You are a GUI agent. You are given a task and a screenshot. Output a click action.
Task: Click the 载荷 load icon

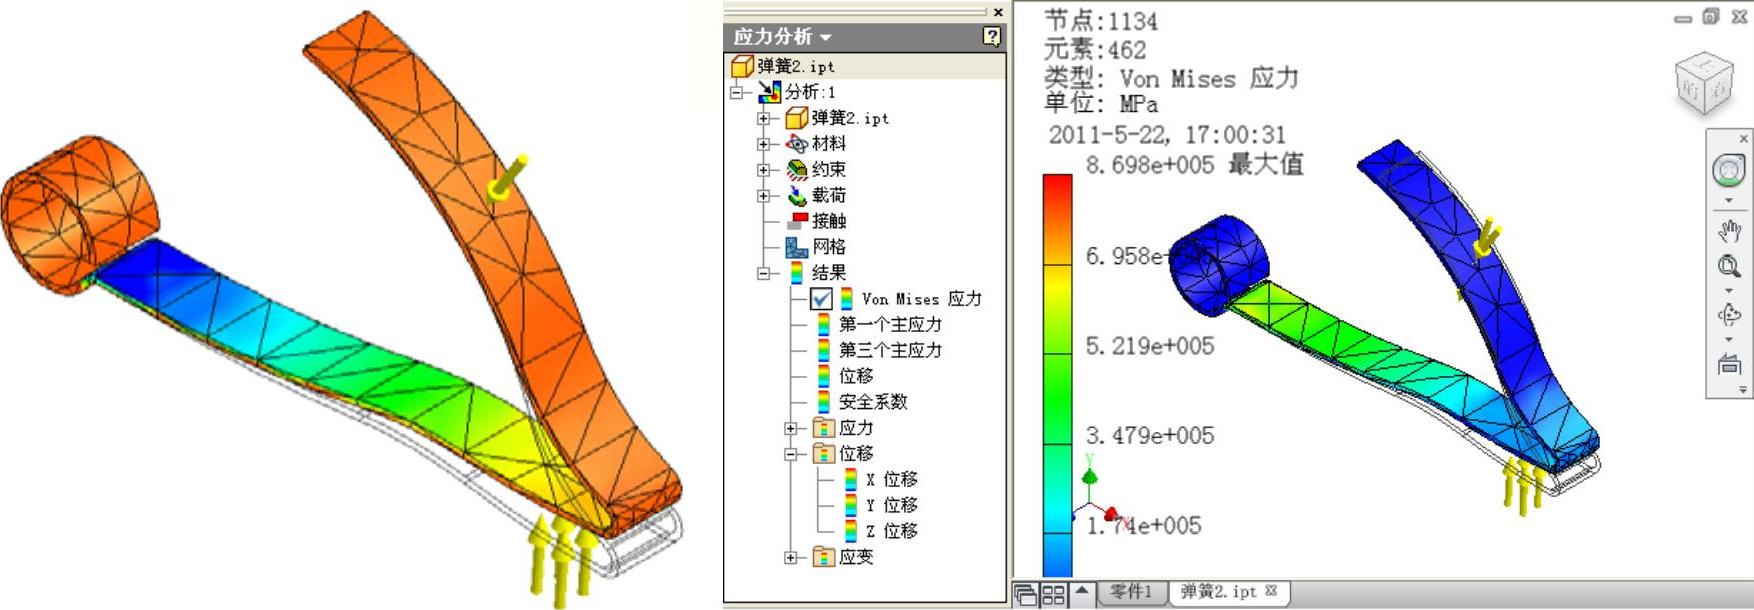pyautogui.click(x=796, y=196)
